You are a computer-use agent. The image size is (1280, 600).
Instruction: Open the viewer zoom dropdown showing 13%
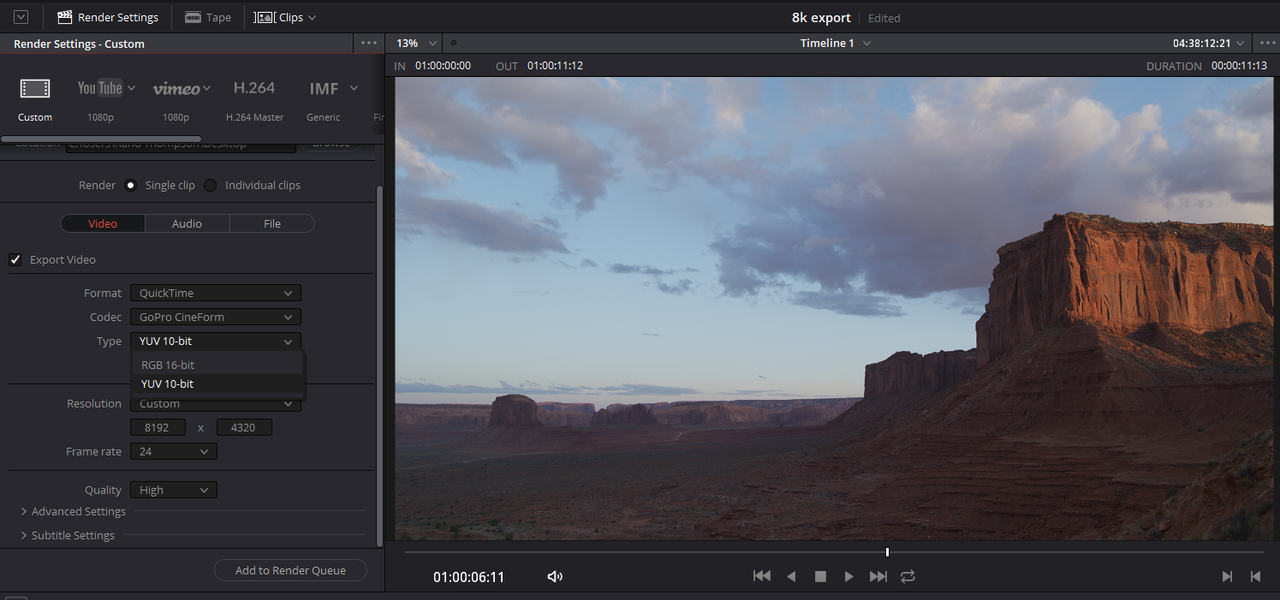[416, 43]
